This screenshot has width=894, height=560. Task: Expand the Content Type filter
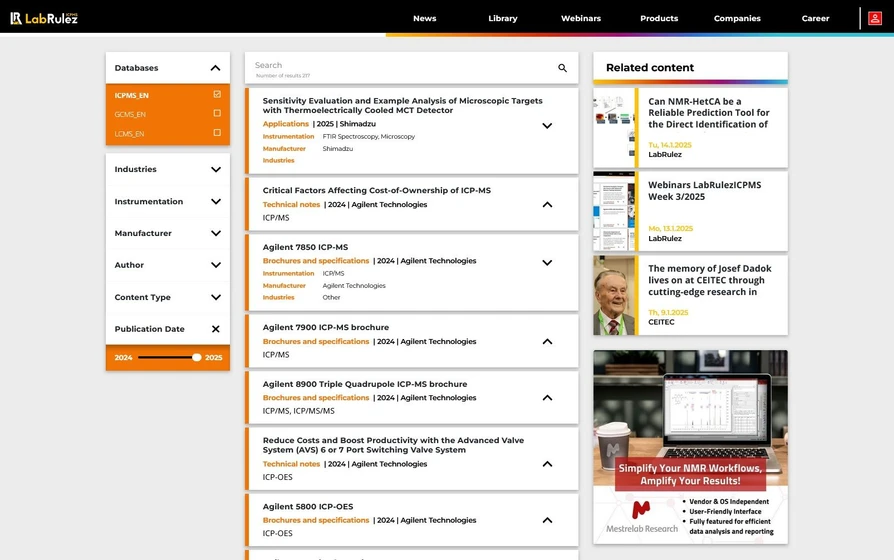(216, 297)
